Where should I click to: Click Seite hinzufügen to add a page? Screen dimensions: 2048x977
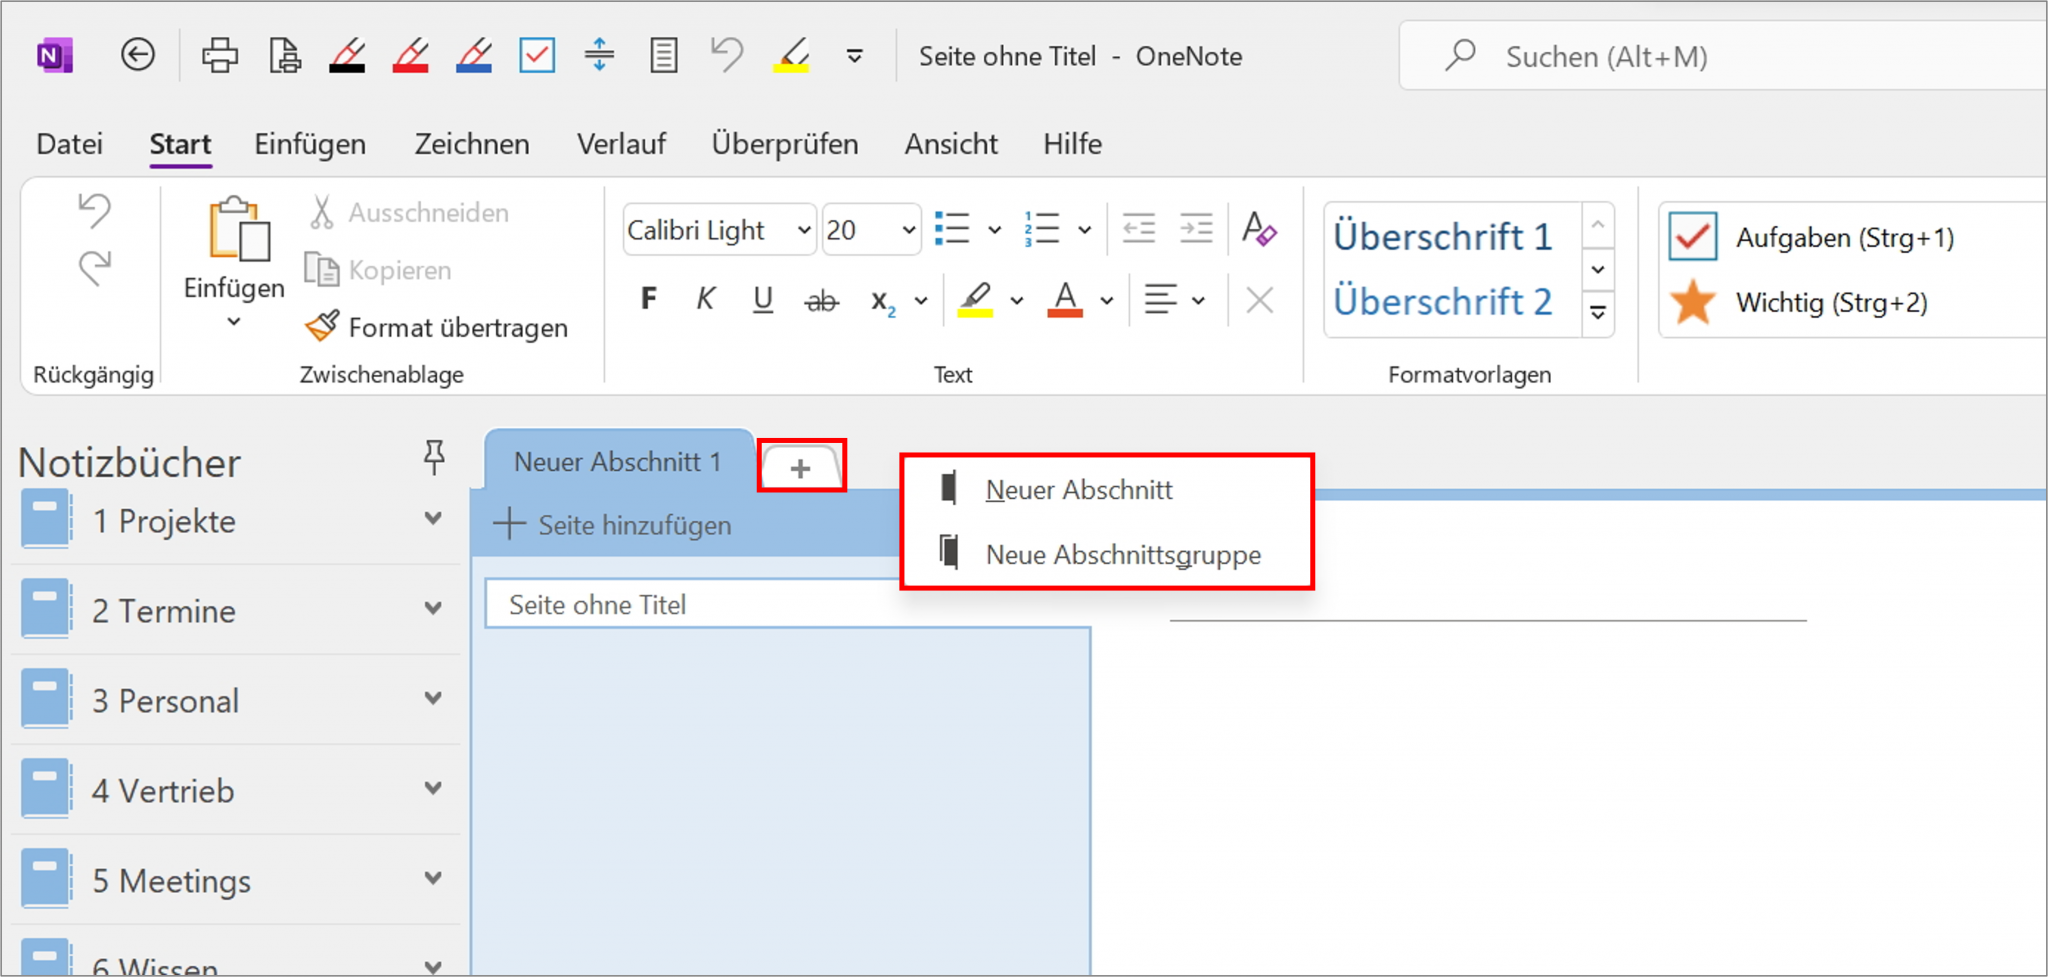click(635, 524)
